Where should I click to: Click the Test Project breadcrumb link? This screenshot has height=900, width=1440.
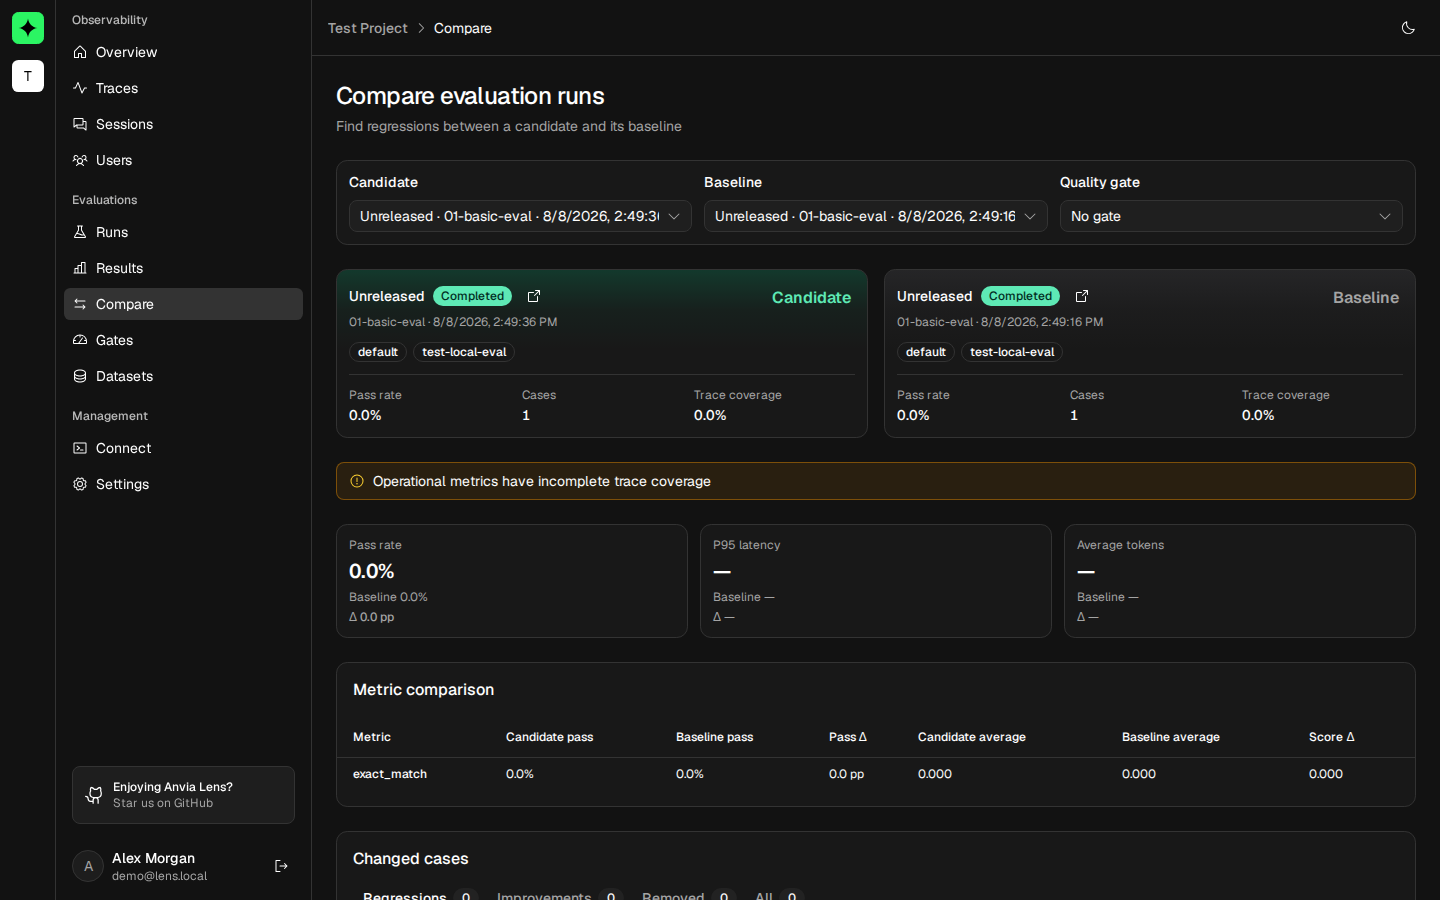click(367, 28)
